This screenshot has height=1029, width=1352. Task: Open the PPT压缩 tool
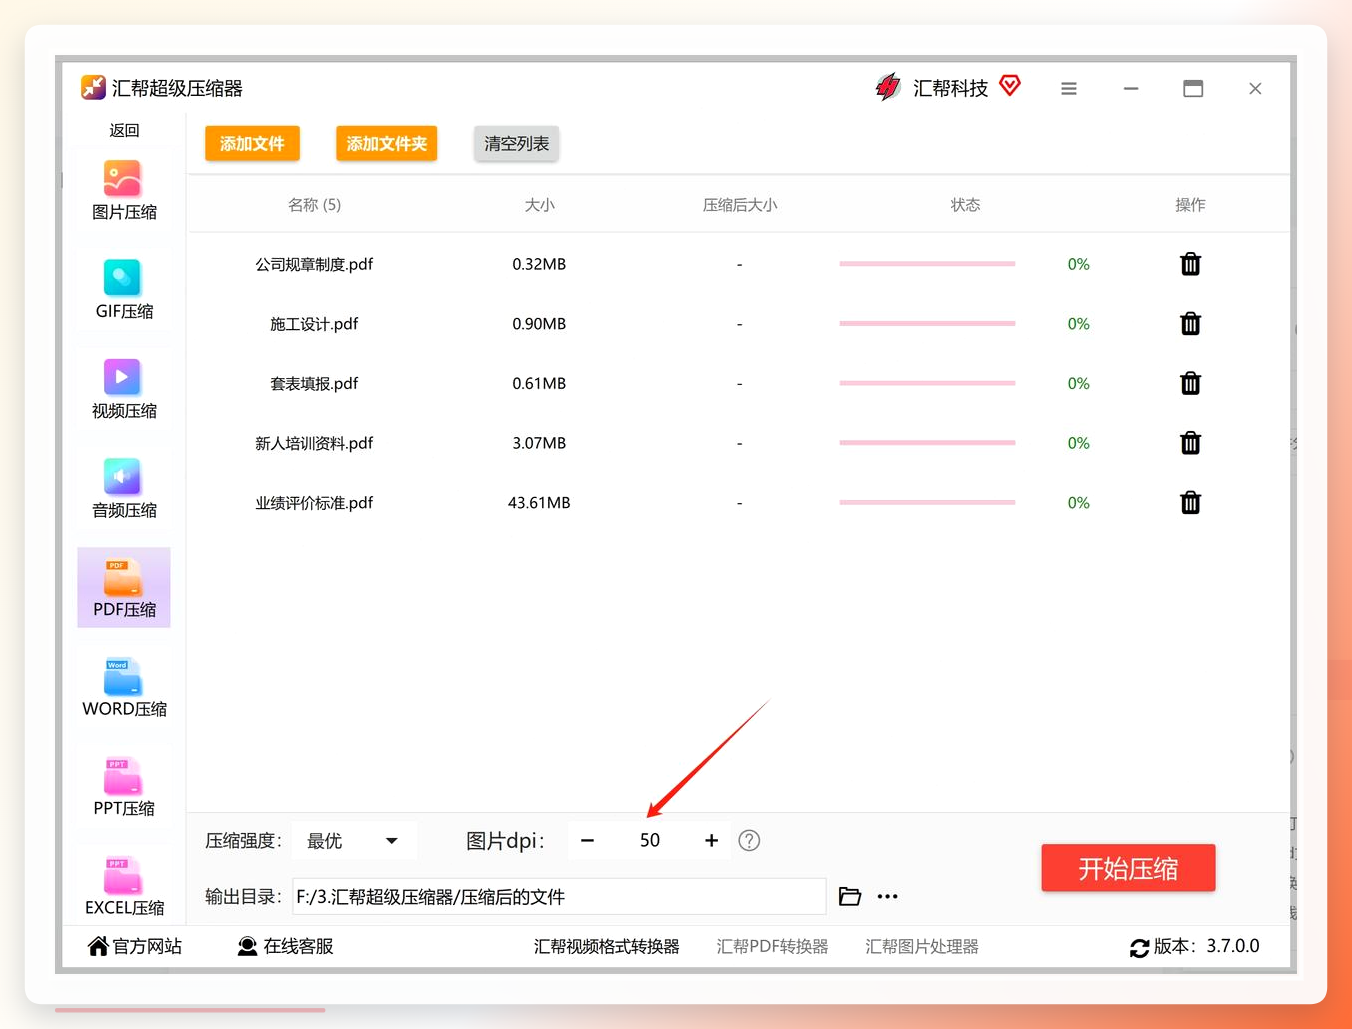(124, 786)
